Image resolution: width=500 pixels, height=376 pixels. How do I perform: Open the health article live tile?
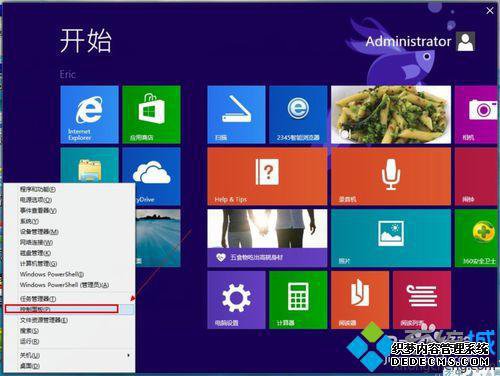[267, 238]
